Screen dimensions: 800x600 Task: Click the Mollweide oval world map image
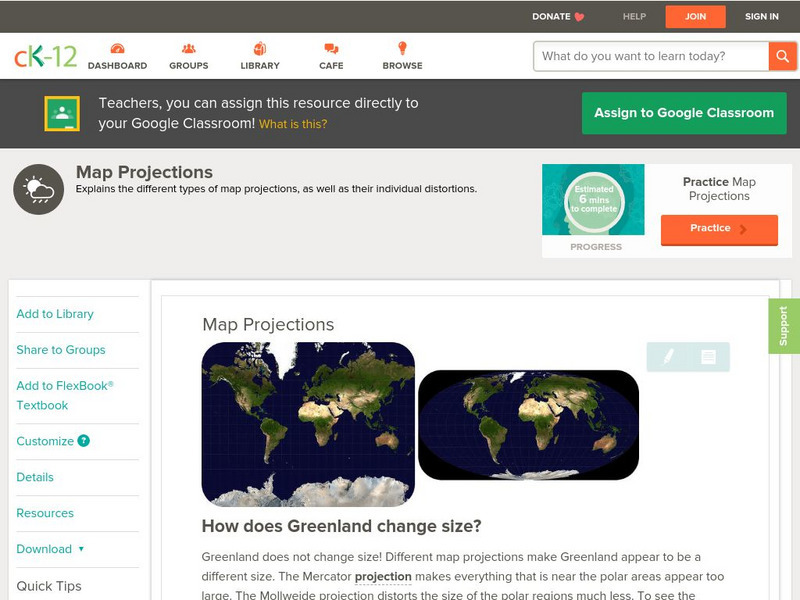(529, 425)
